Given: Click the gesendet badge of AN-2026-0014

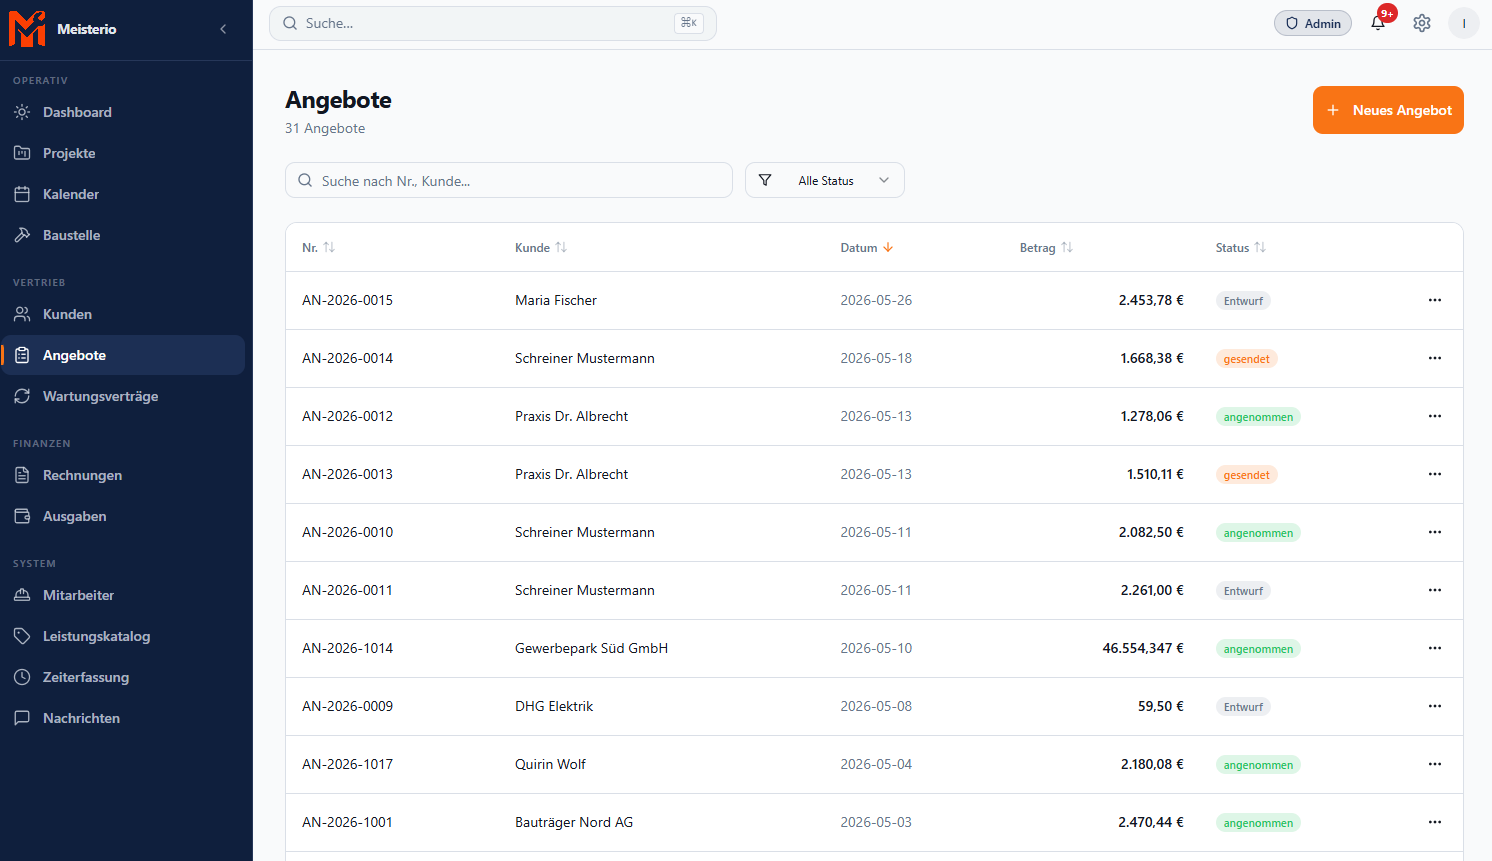Looking at the screenshot, I should (1246, 359).
